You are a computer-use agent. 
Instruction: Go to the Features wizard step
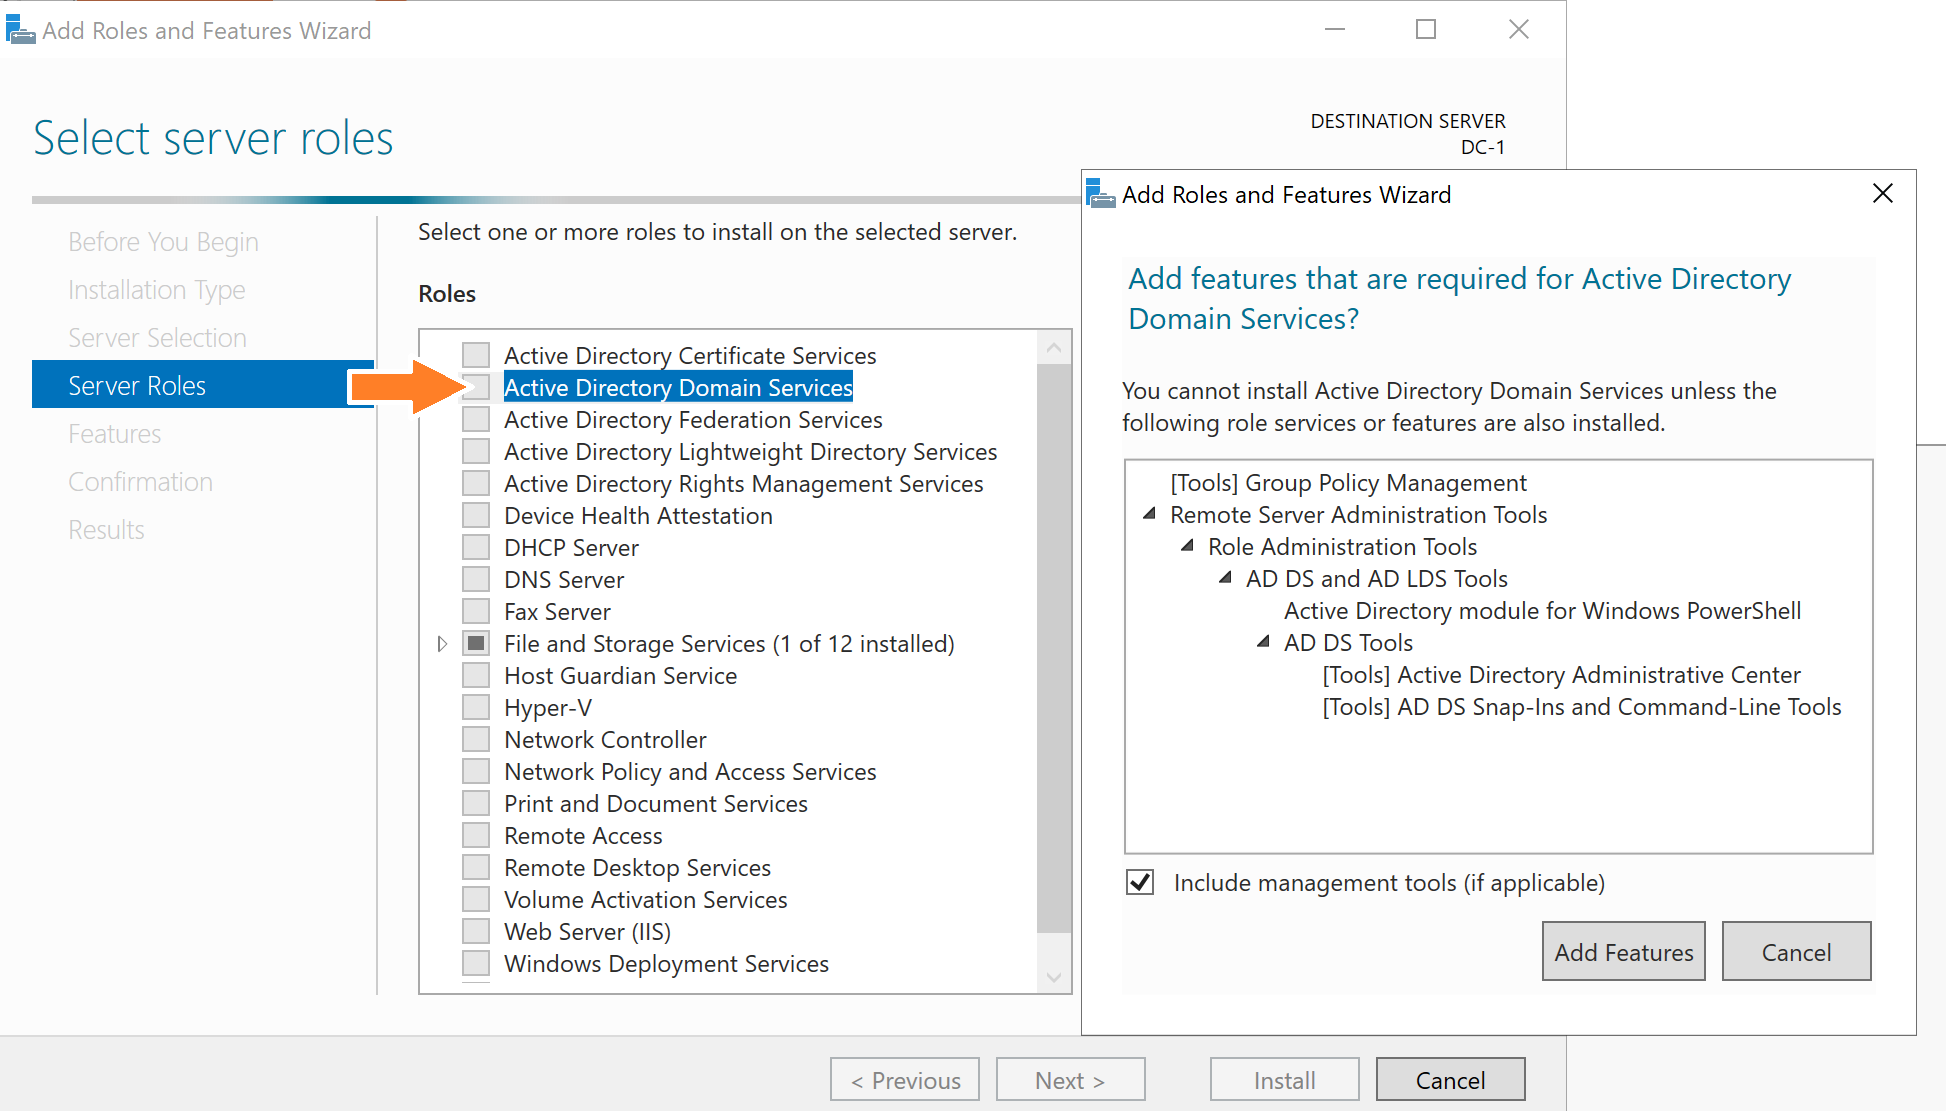point(115,434)
